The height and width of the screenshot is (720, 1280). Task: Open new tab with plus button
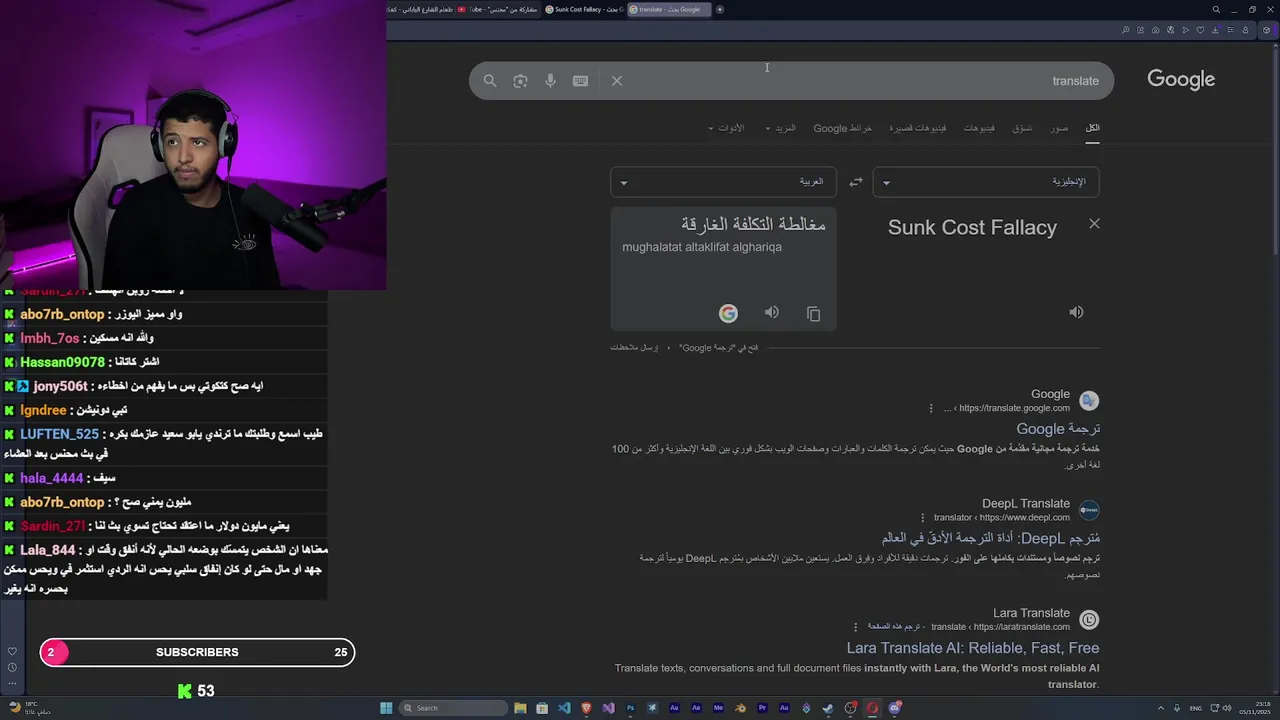pyautogui.click(x=720, y=9)
